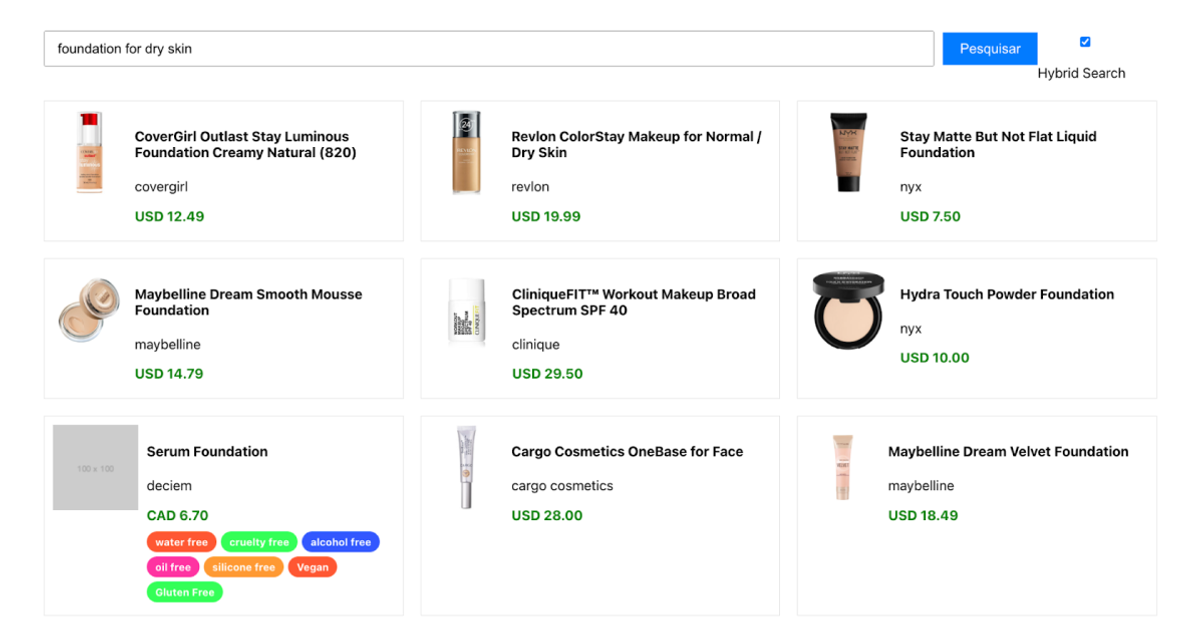Click the Pesquisar search button
The image size is (1200, 630).
tap(989, 48)
